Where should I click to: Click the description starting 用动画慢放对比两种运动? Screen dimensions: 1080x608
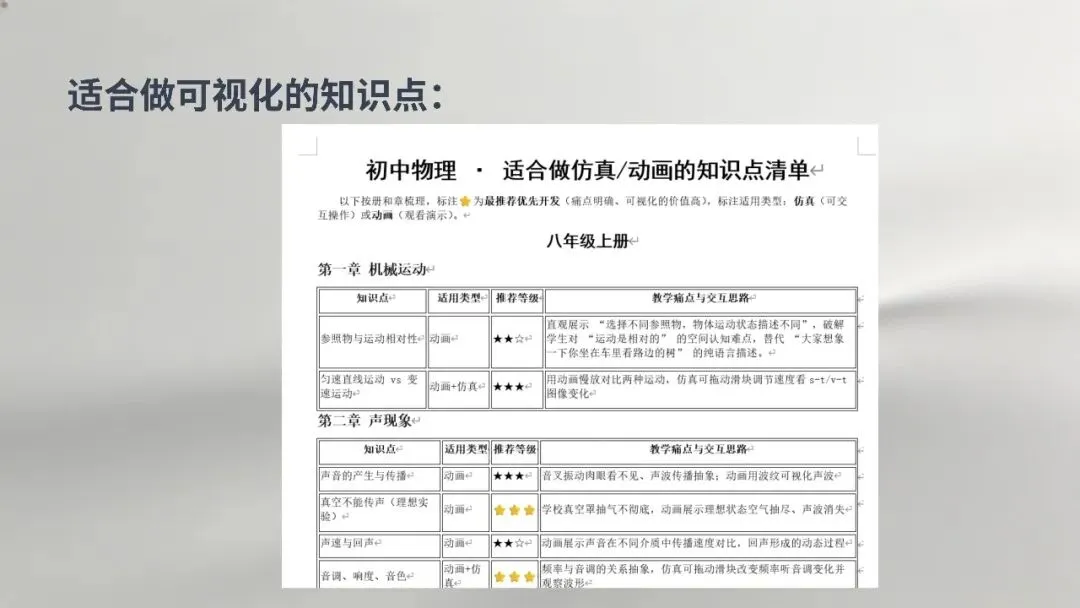pyautogui.click(x=697, y=386)
